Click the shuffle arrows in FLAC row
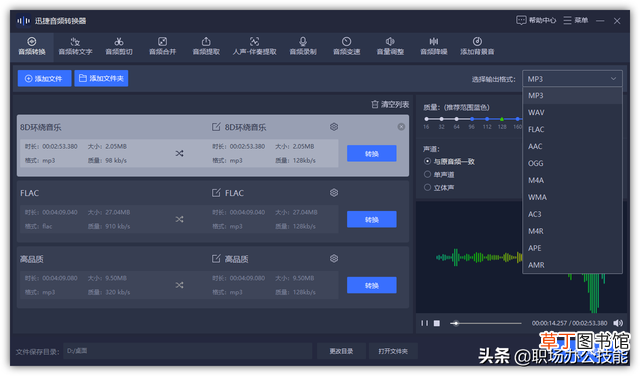The image size is (640, 376). tap(179, 219)
